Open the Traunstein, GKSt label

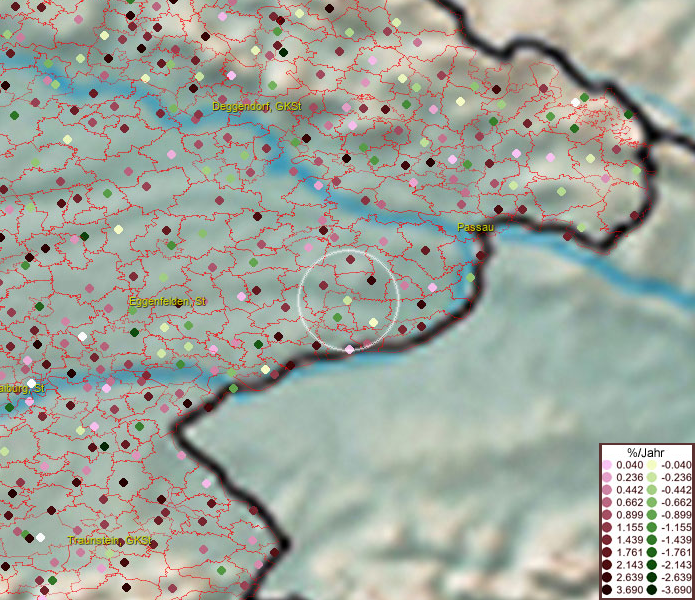(x=109, y=540)
